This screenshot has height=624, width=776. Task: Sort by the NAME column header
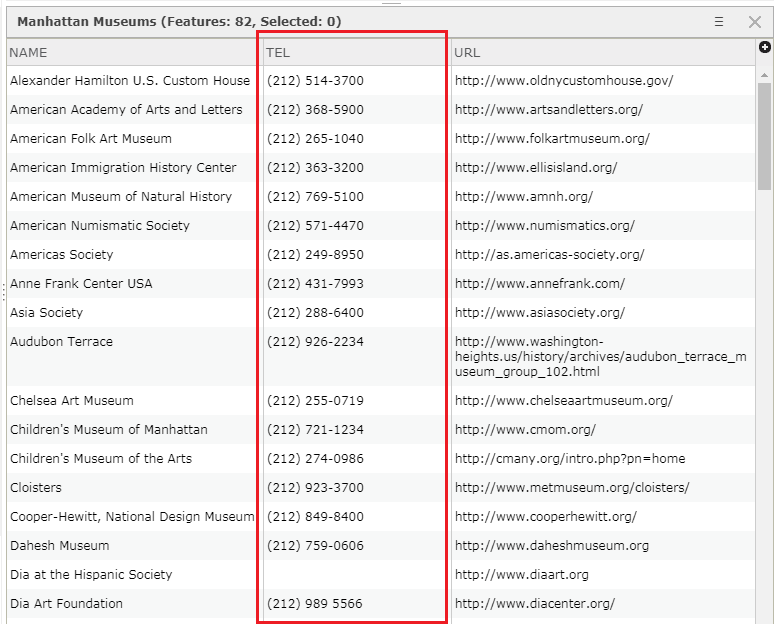pyautogui.click(x=29, y=52)
